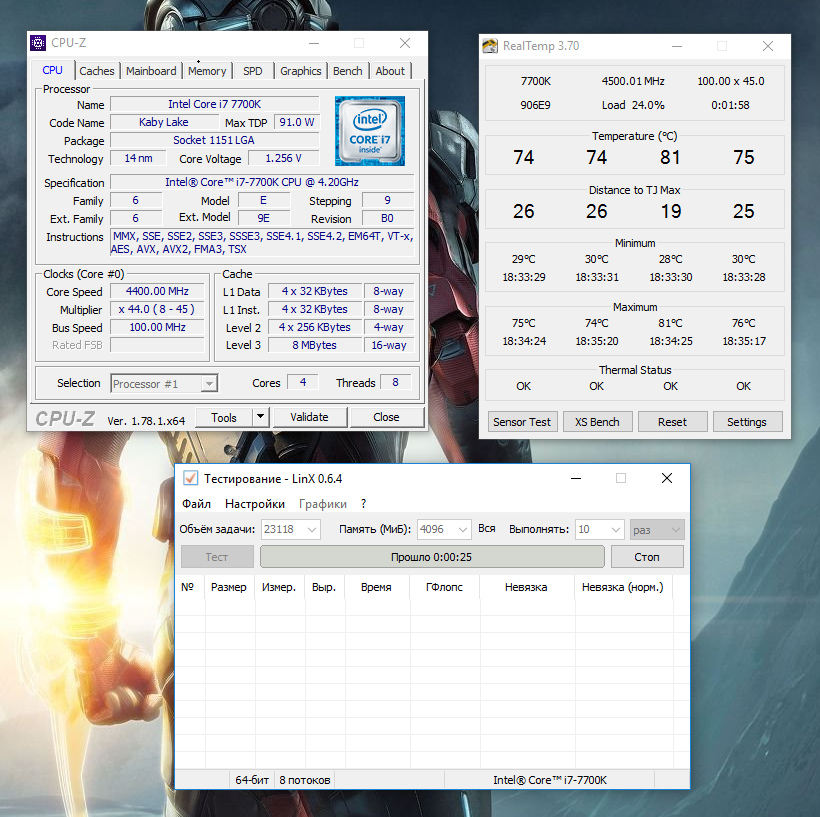Click the Max TDP 91.0 W value
The height and width of the screenshot is (817, 820).
click(x=297, y=122)
